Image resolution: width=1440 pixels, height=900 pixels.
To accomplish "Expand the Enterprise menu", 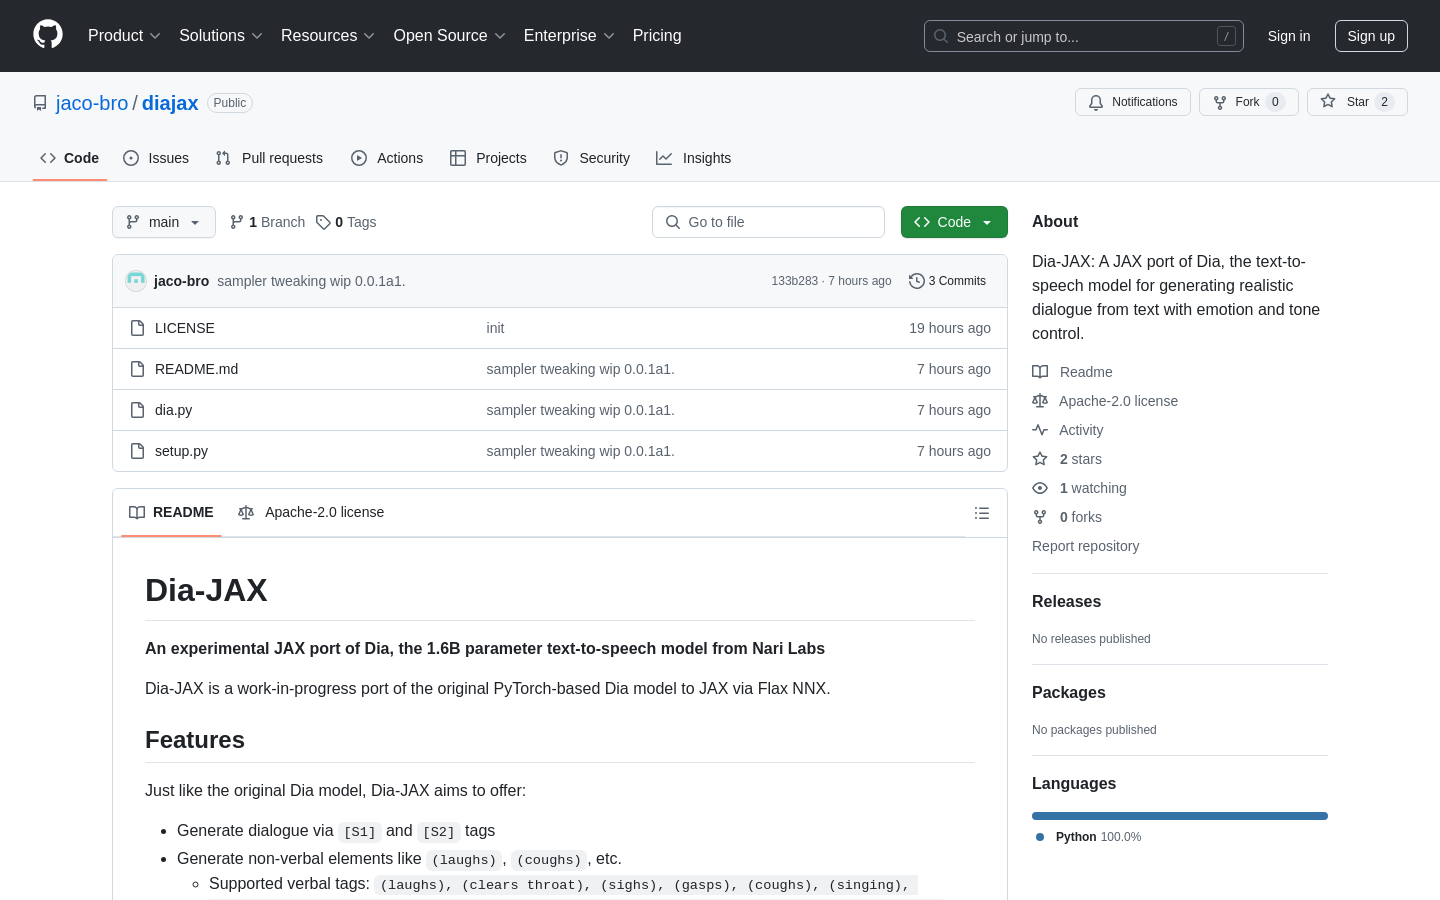I will coord(569,36).
